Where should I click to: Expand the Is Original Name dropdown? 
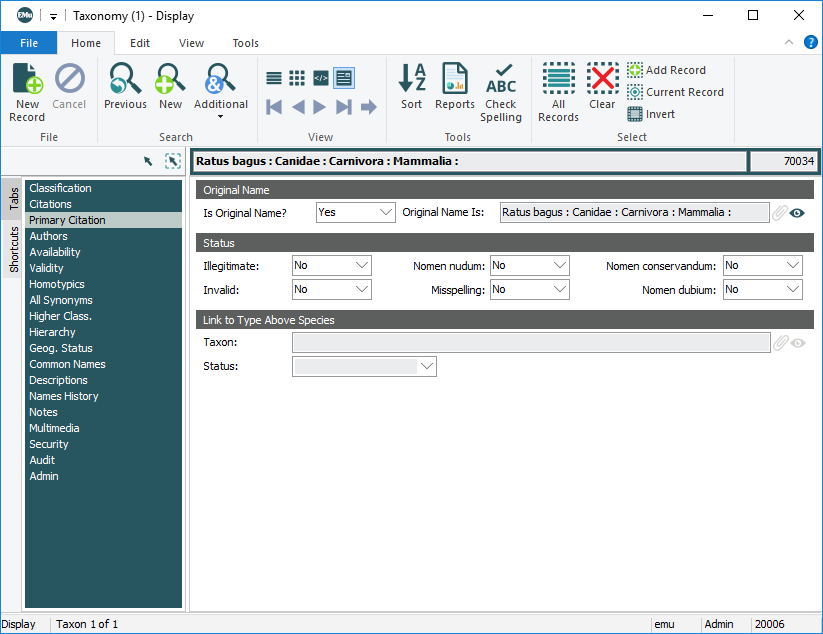[x=386, y=212]
